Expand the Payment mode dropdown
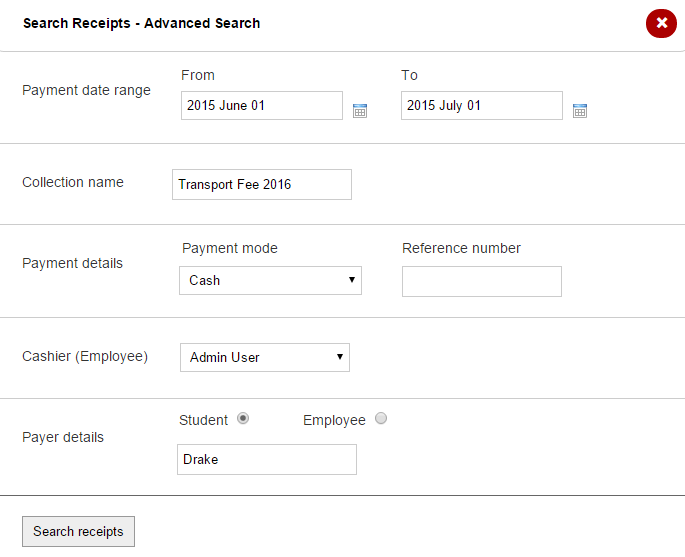The height and width of the screenshot is (557, 685). pyautogui.click(x=270, y=281)
